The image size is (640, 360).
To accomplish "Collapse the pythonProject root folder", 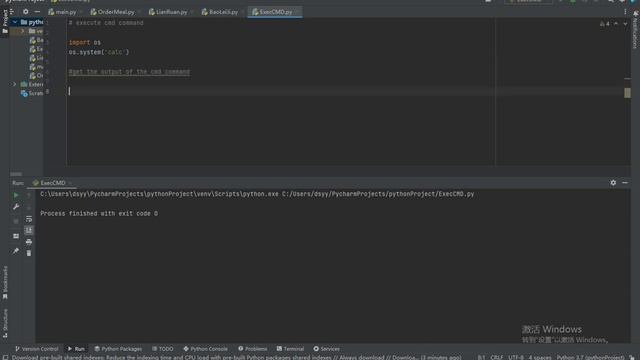I will tap(15, 22).
